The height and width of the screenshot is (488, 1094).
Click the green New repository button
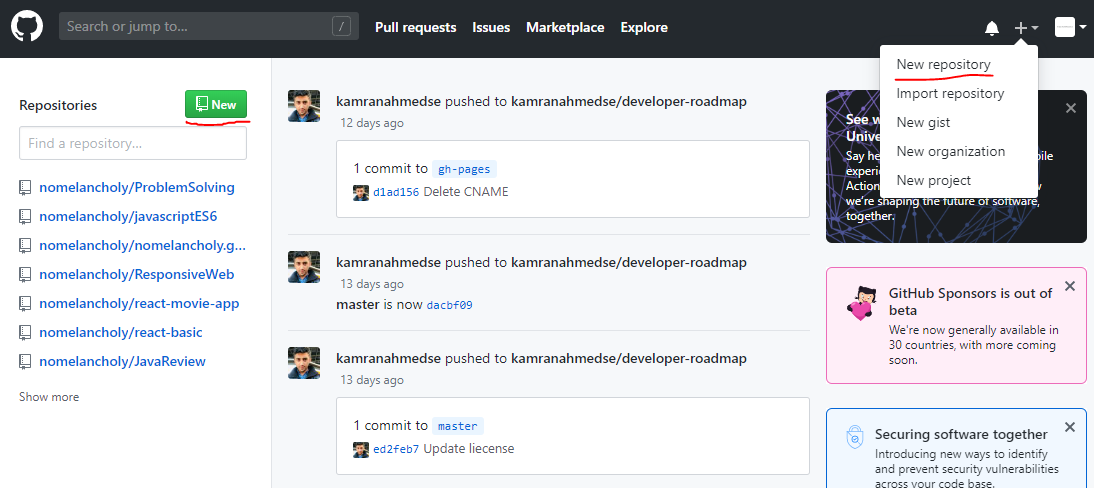point(216,105)
